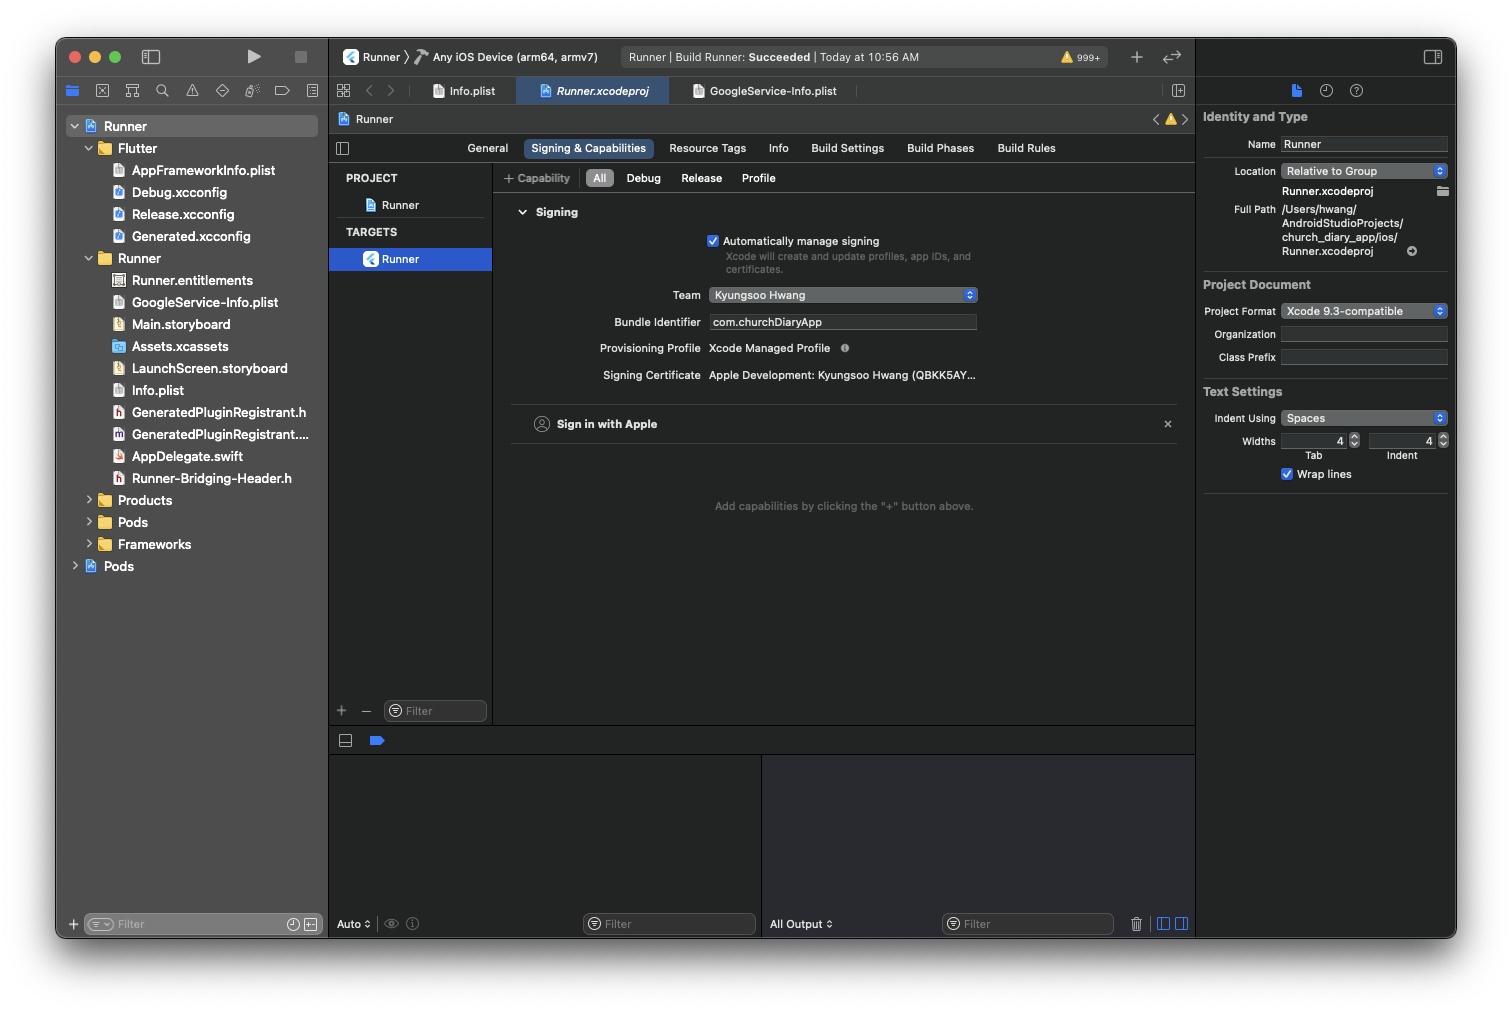Click the Organization text field

(1364, 334)
